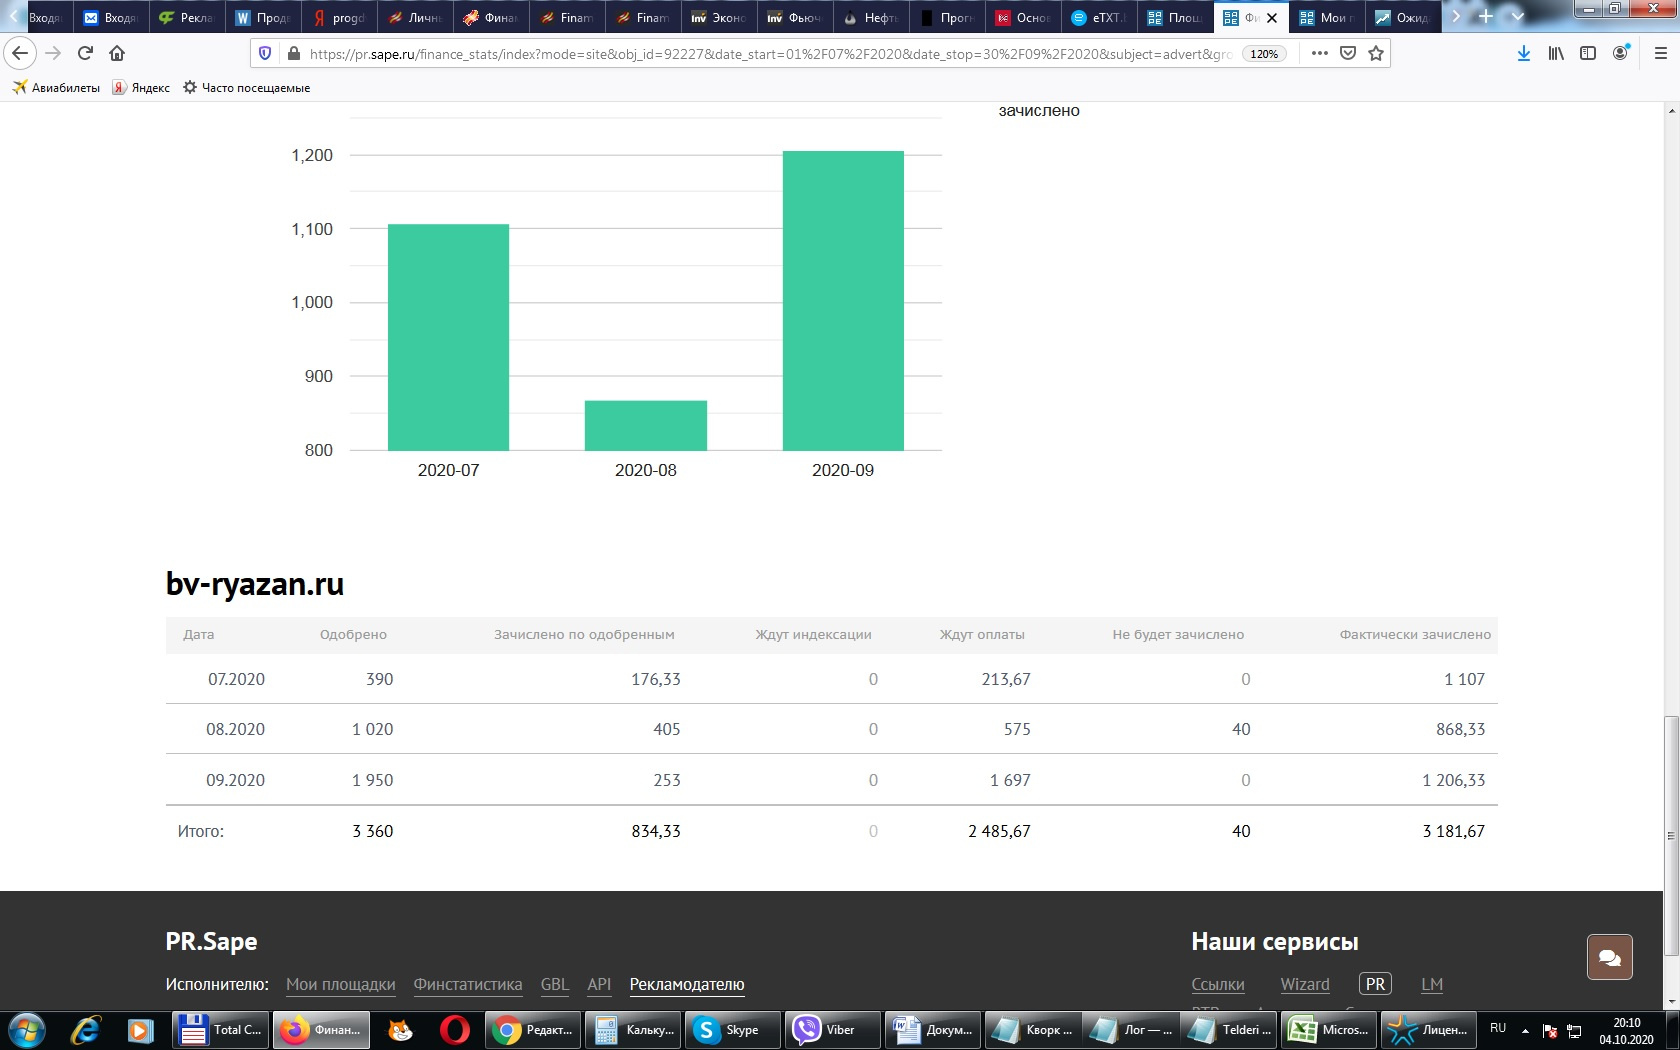Show the list of all tabs
This screenshot has width=1680, height=1050.
[x=1518, y=17]
